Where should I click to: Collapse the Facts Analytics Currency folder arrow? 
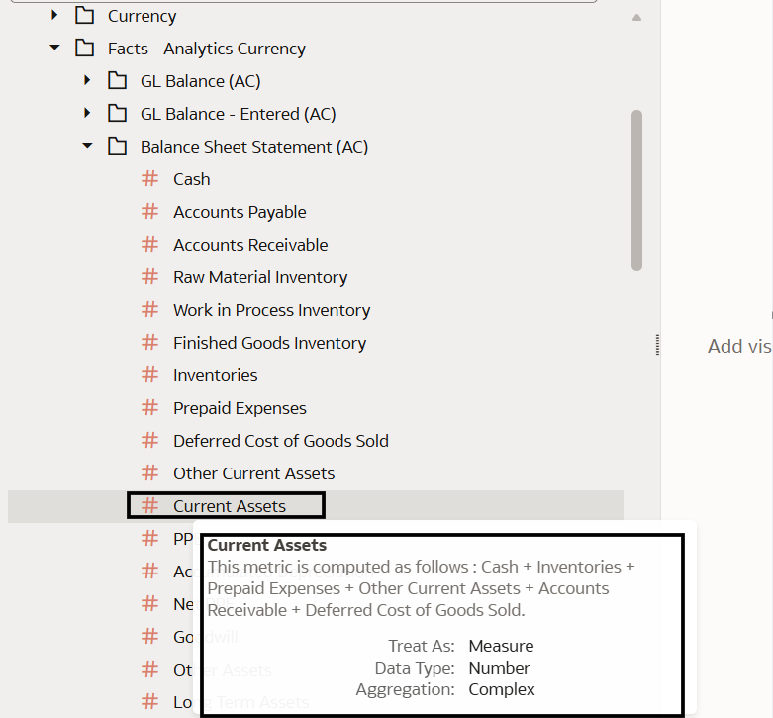(x=54, y=48)
